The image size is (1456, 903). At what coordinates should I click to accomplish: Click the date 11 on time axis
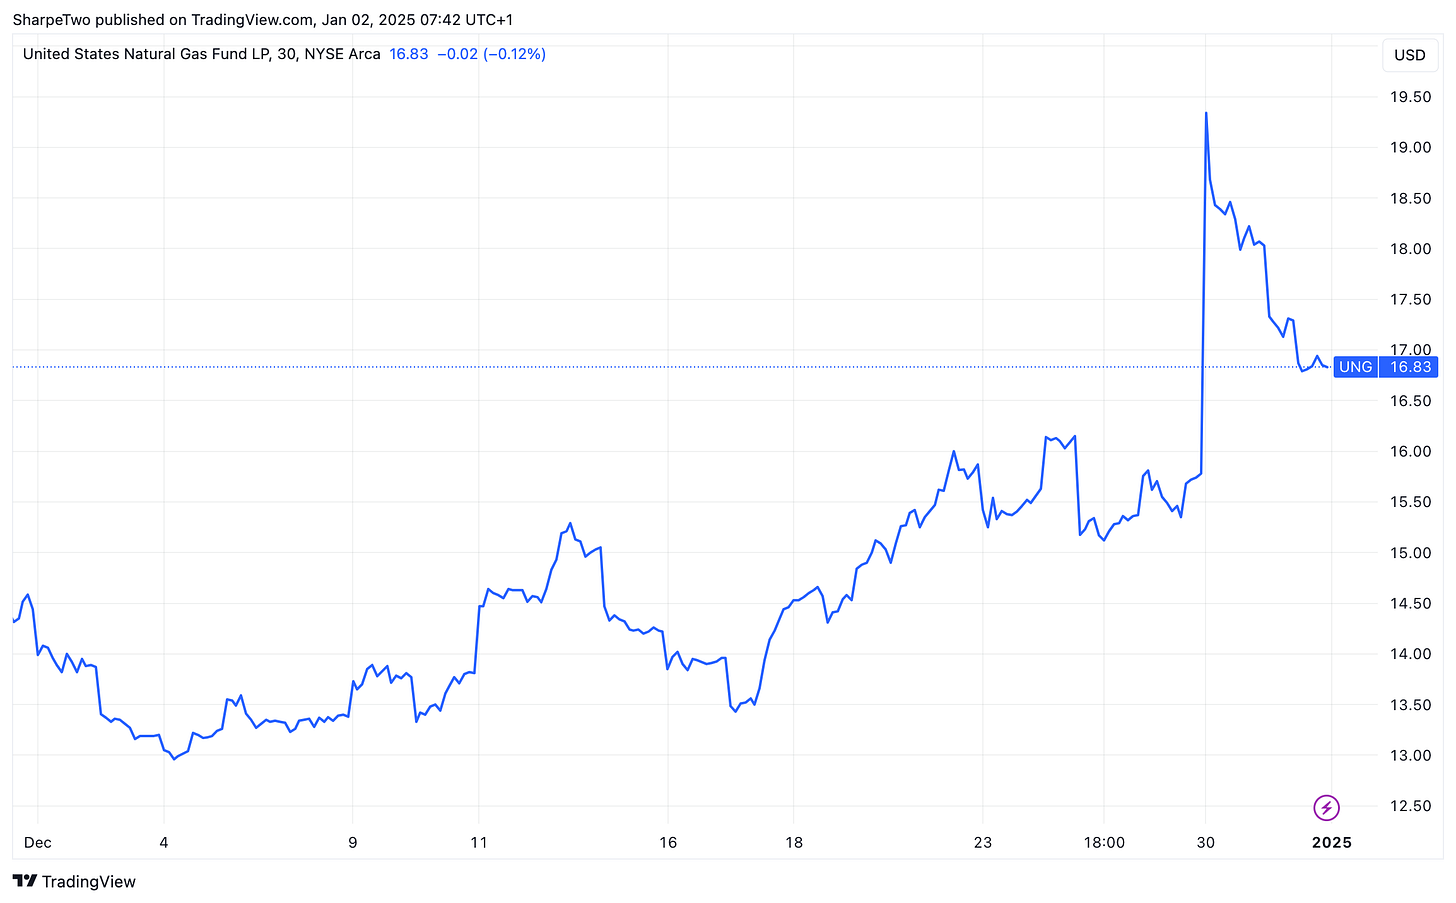[x=479, y=842]
